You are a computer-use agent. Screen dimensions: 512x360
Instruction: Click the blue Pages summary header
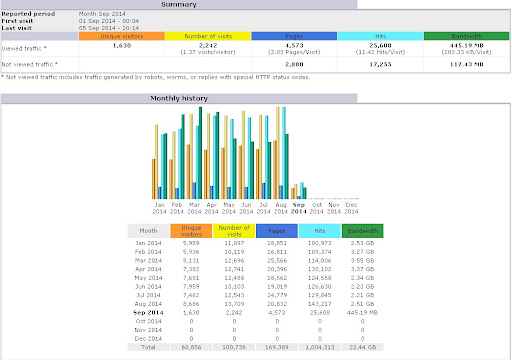tap(294, 36)
